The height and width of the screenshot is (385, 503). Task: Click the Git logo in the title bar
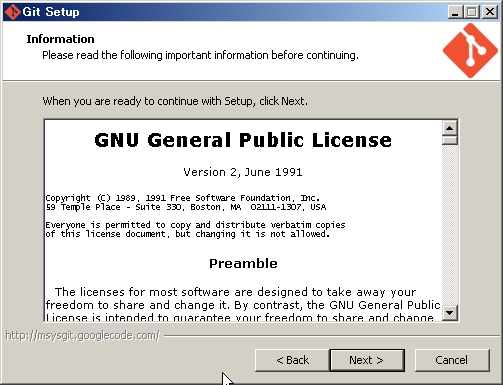pyautogui.click(x=13, y=12)
